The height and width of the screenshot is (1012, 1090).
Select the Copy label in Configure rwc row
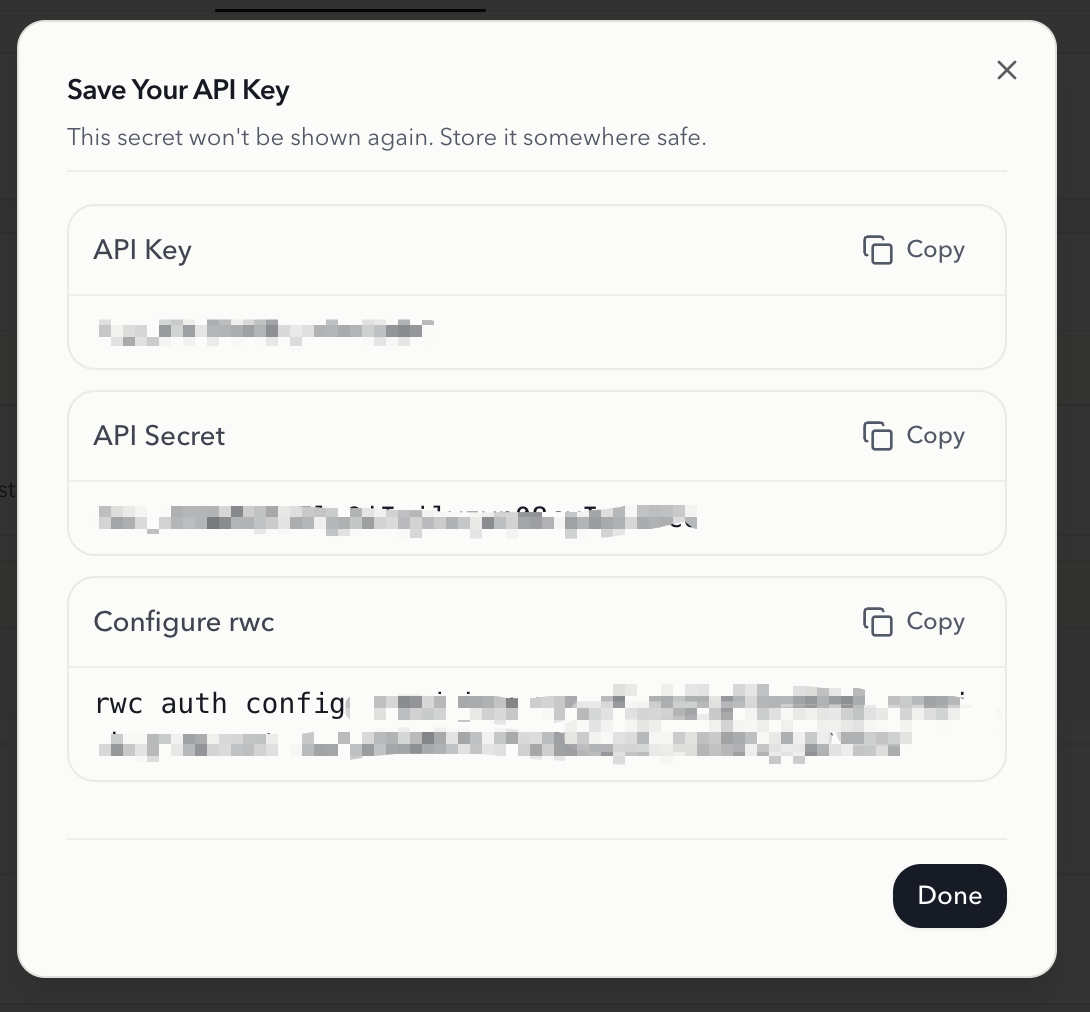coord(935,621)
